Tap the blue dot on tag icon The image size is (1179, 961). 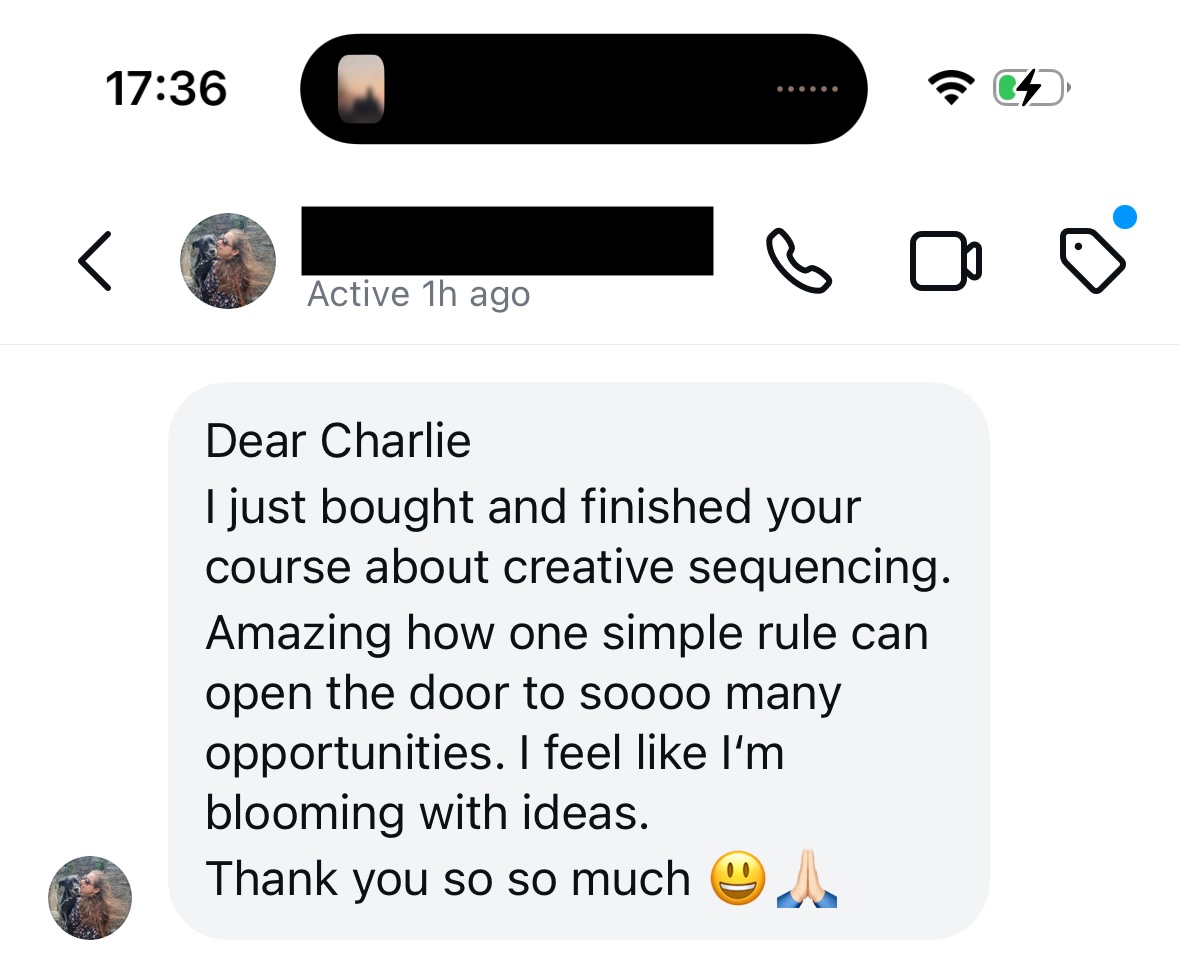click(1125, 217)
